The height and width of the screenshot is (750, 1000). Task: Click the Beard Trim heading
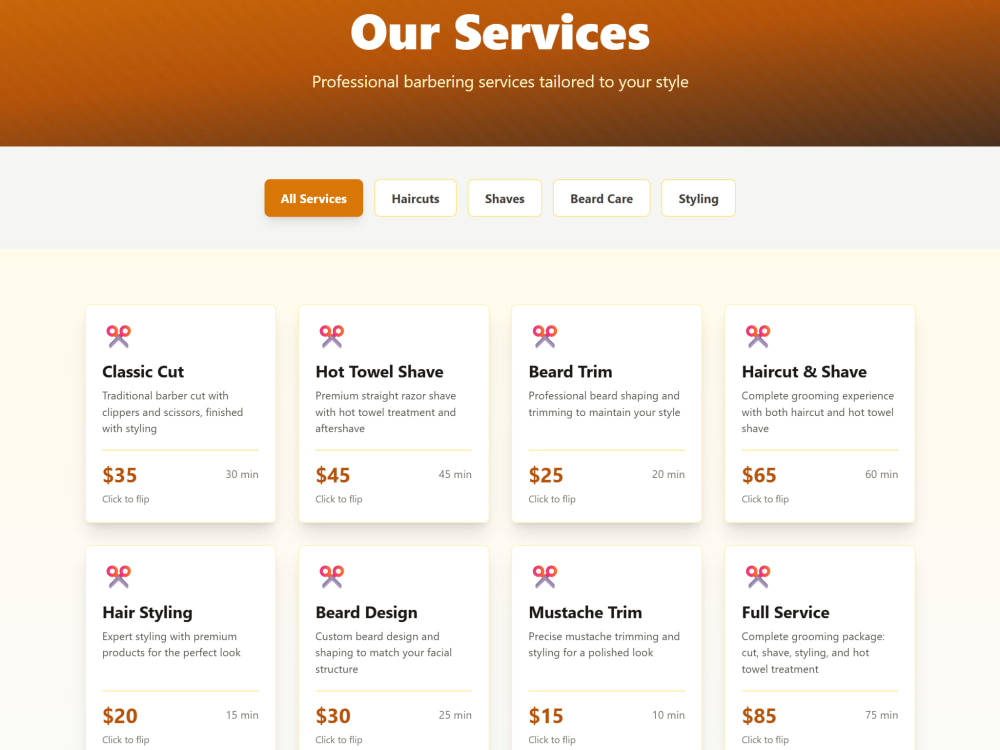570,372
